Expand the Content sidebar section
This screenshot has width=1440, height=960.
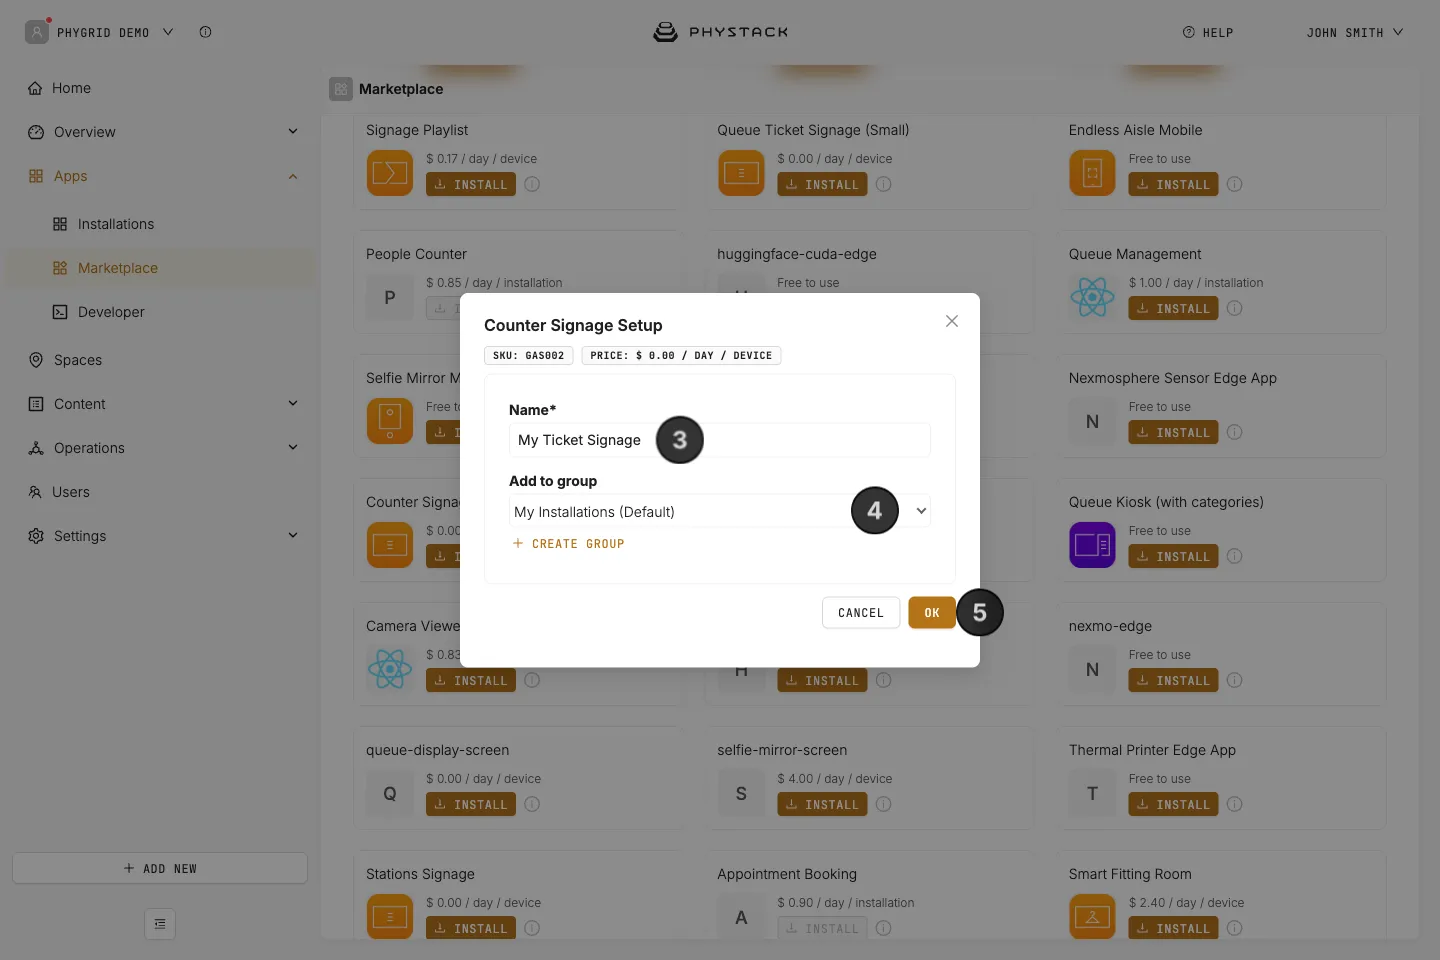[293, 403]
